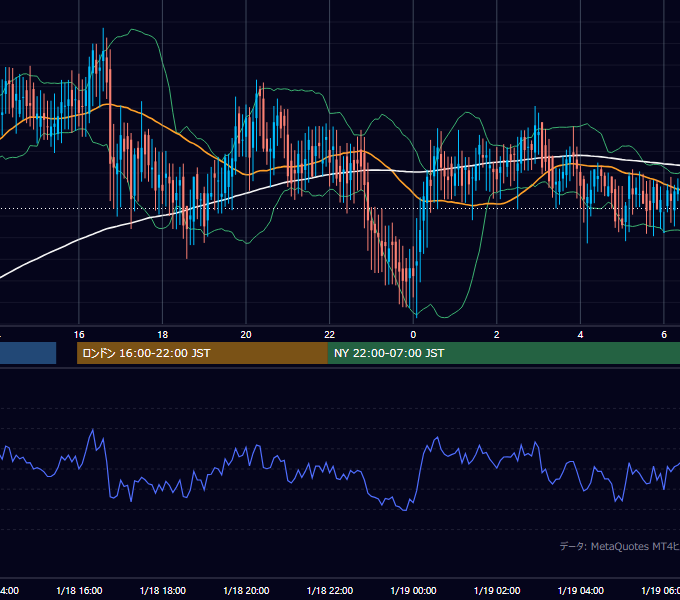The height and width of the screenshot is (600, 680).
Task: Select the 20 hour label on upper axis
Action: (x=246, y=335)
